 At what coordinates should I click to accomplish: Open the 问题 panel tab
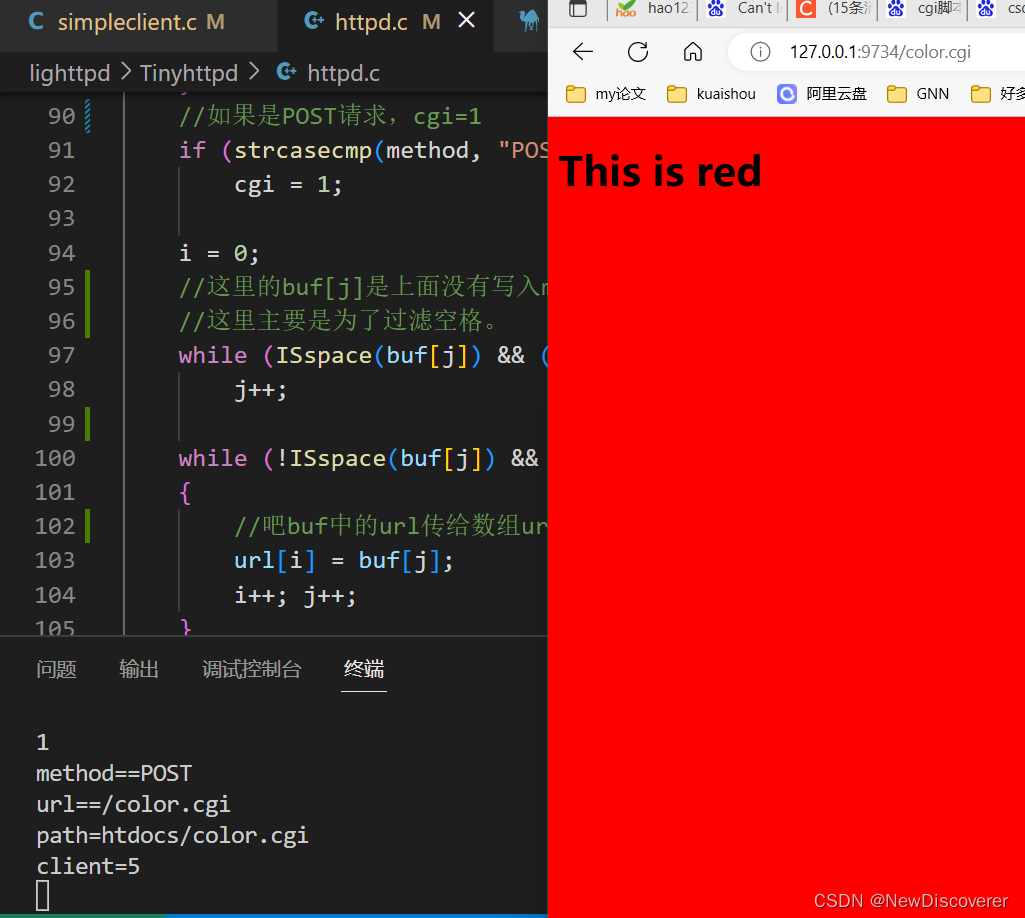(56, 670)
